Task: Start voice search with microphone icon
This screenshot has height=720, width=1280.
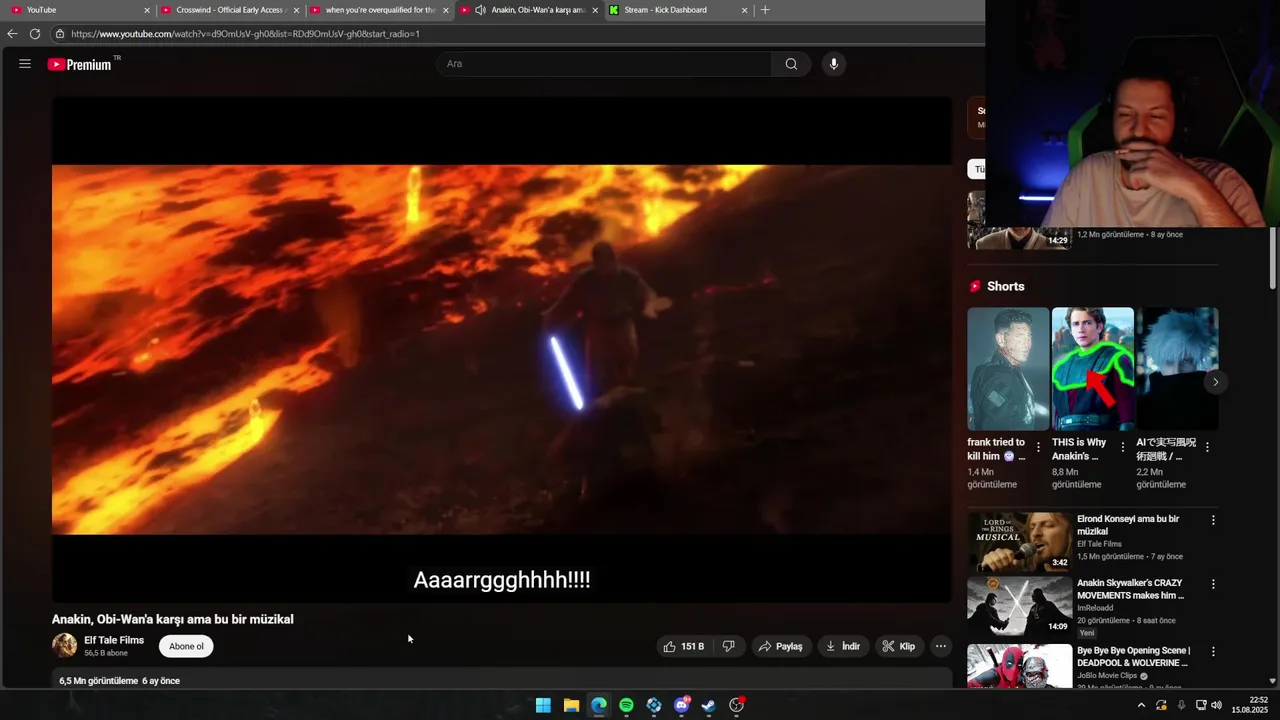Action: point(833,64)
